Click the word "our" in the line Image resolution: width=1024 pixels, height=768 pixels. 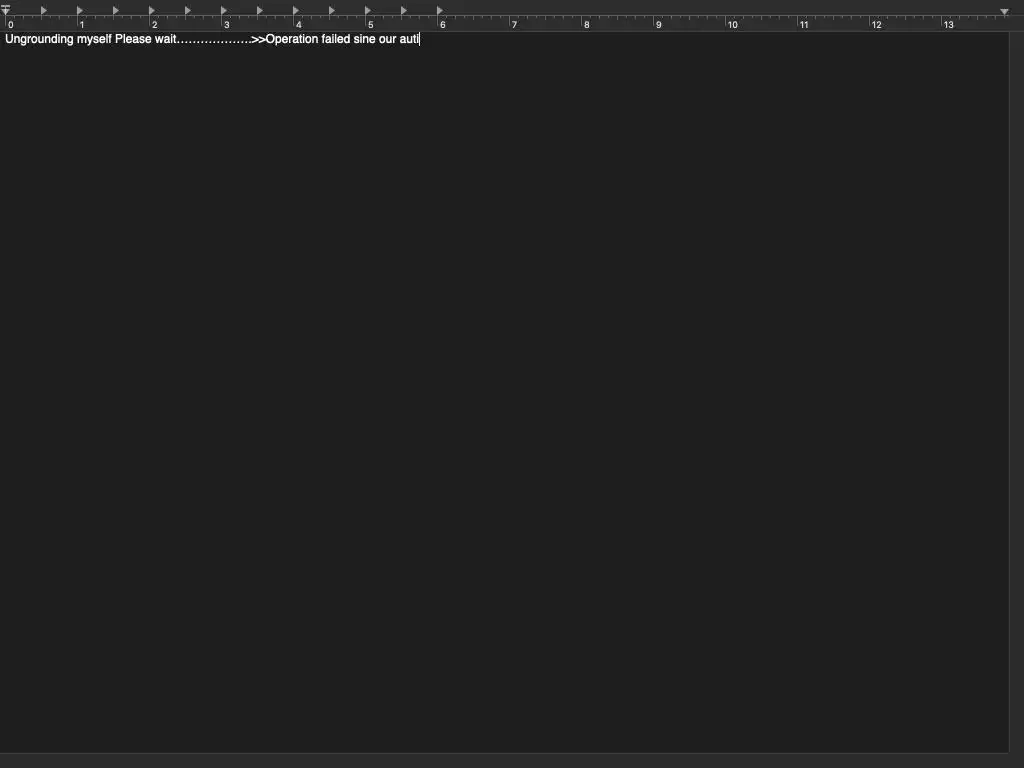[x=388, y=39]
